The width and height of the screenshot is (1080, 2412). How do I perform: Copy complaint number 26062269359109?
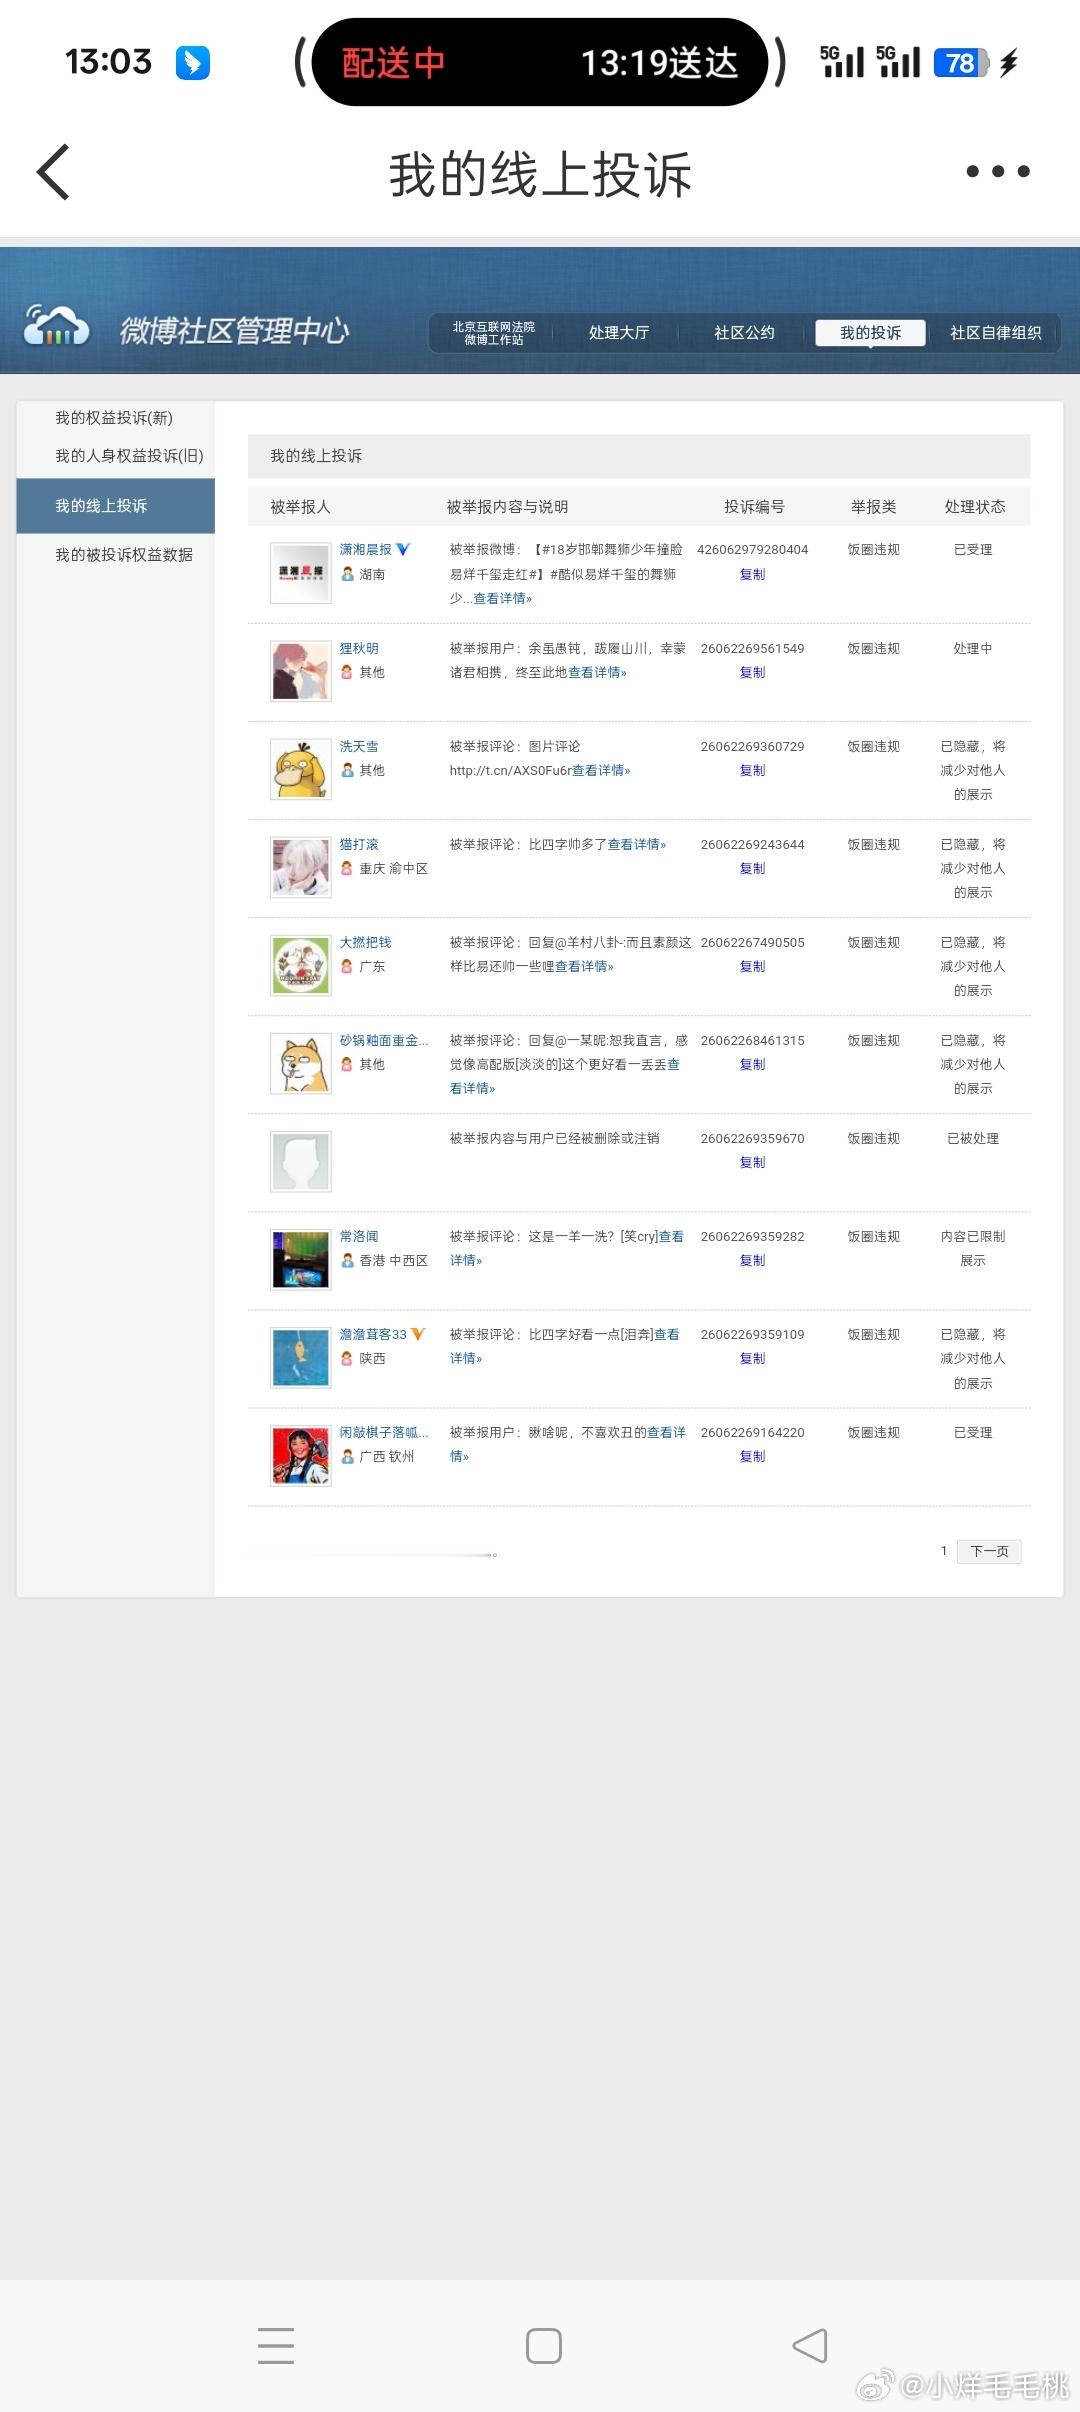pos(752,1358)
